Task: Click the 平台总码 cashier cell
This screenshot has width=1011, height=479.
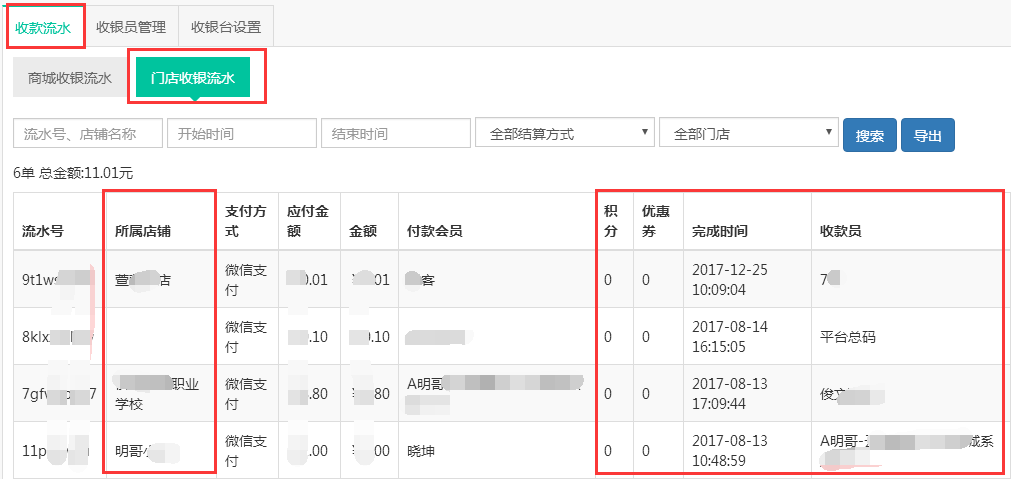Action: pyautogui.click(x=847, y=337)
